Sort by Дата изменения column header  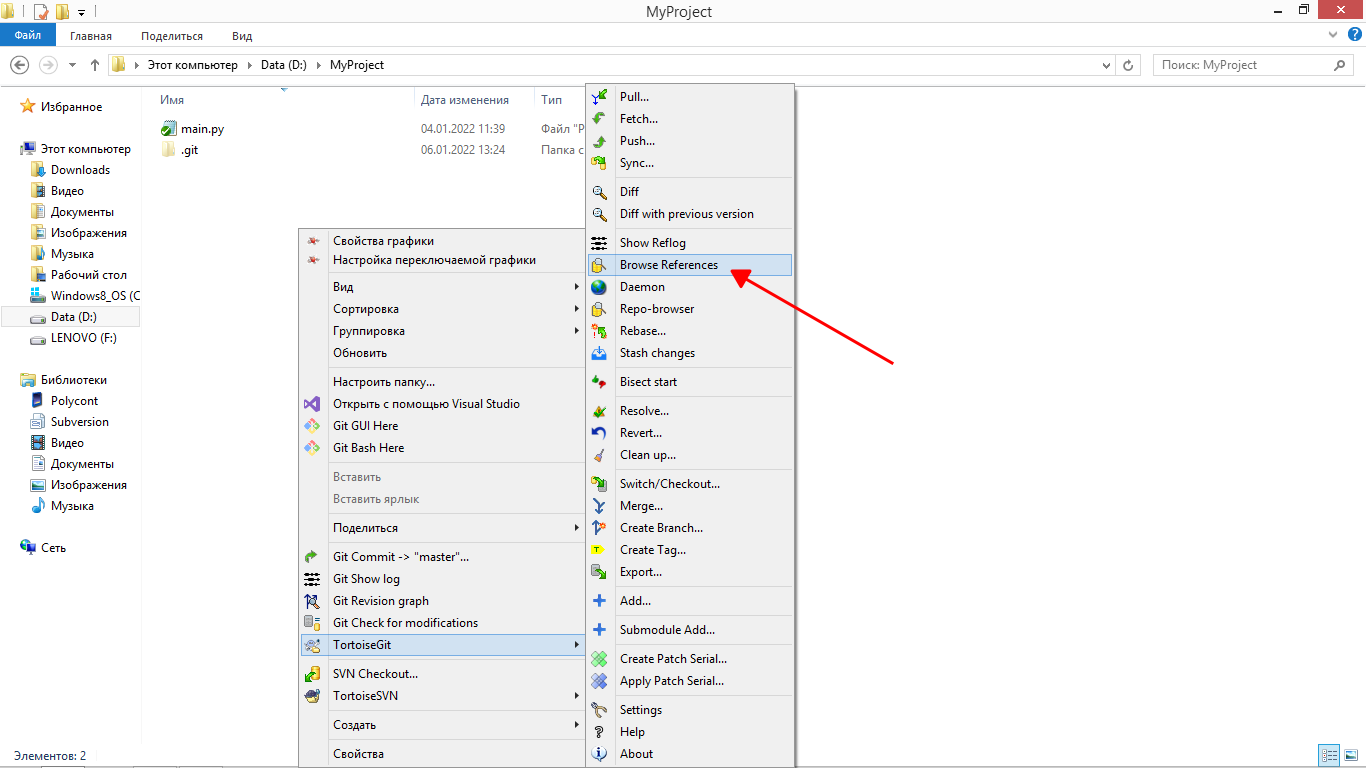pos(464,100)
